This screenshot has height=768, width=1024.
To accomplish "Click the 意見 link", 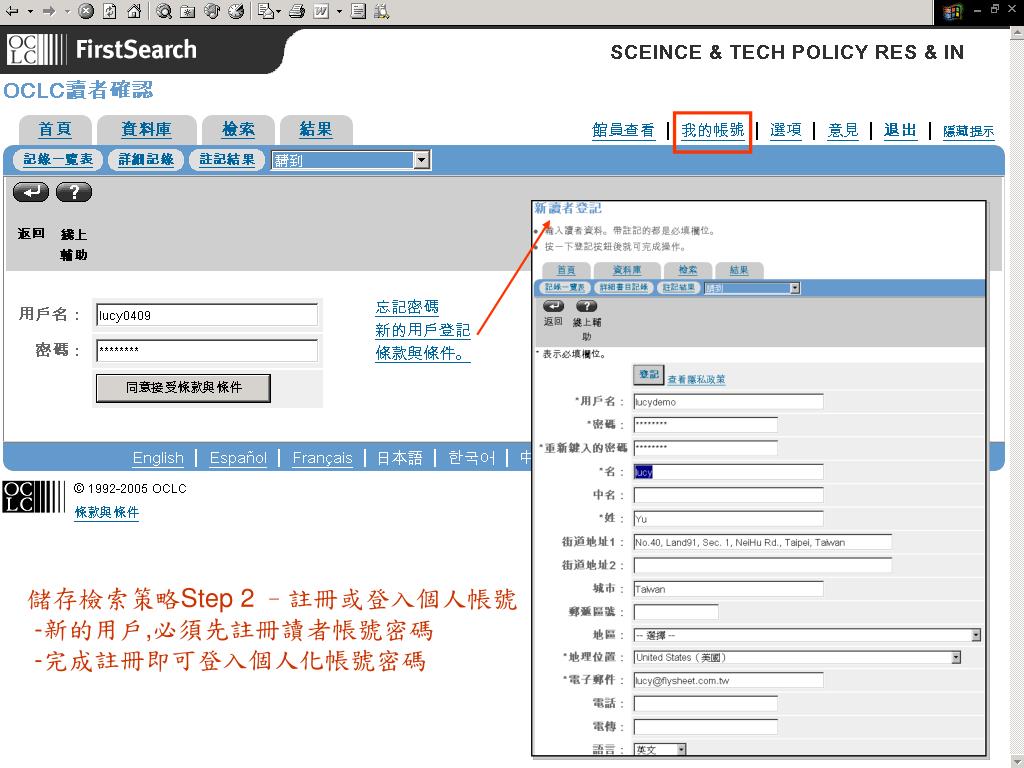I will tap(843, 130).
